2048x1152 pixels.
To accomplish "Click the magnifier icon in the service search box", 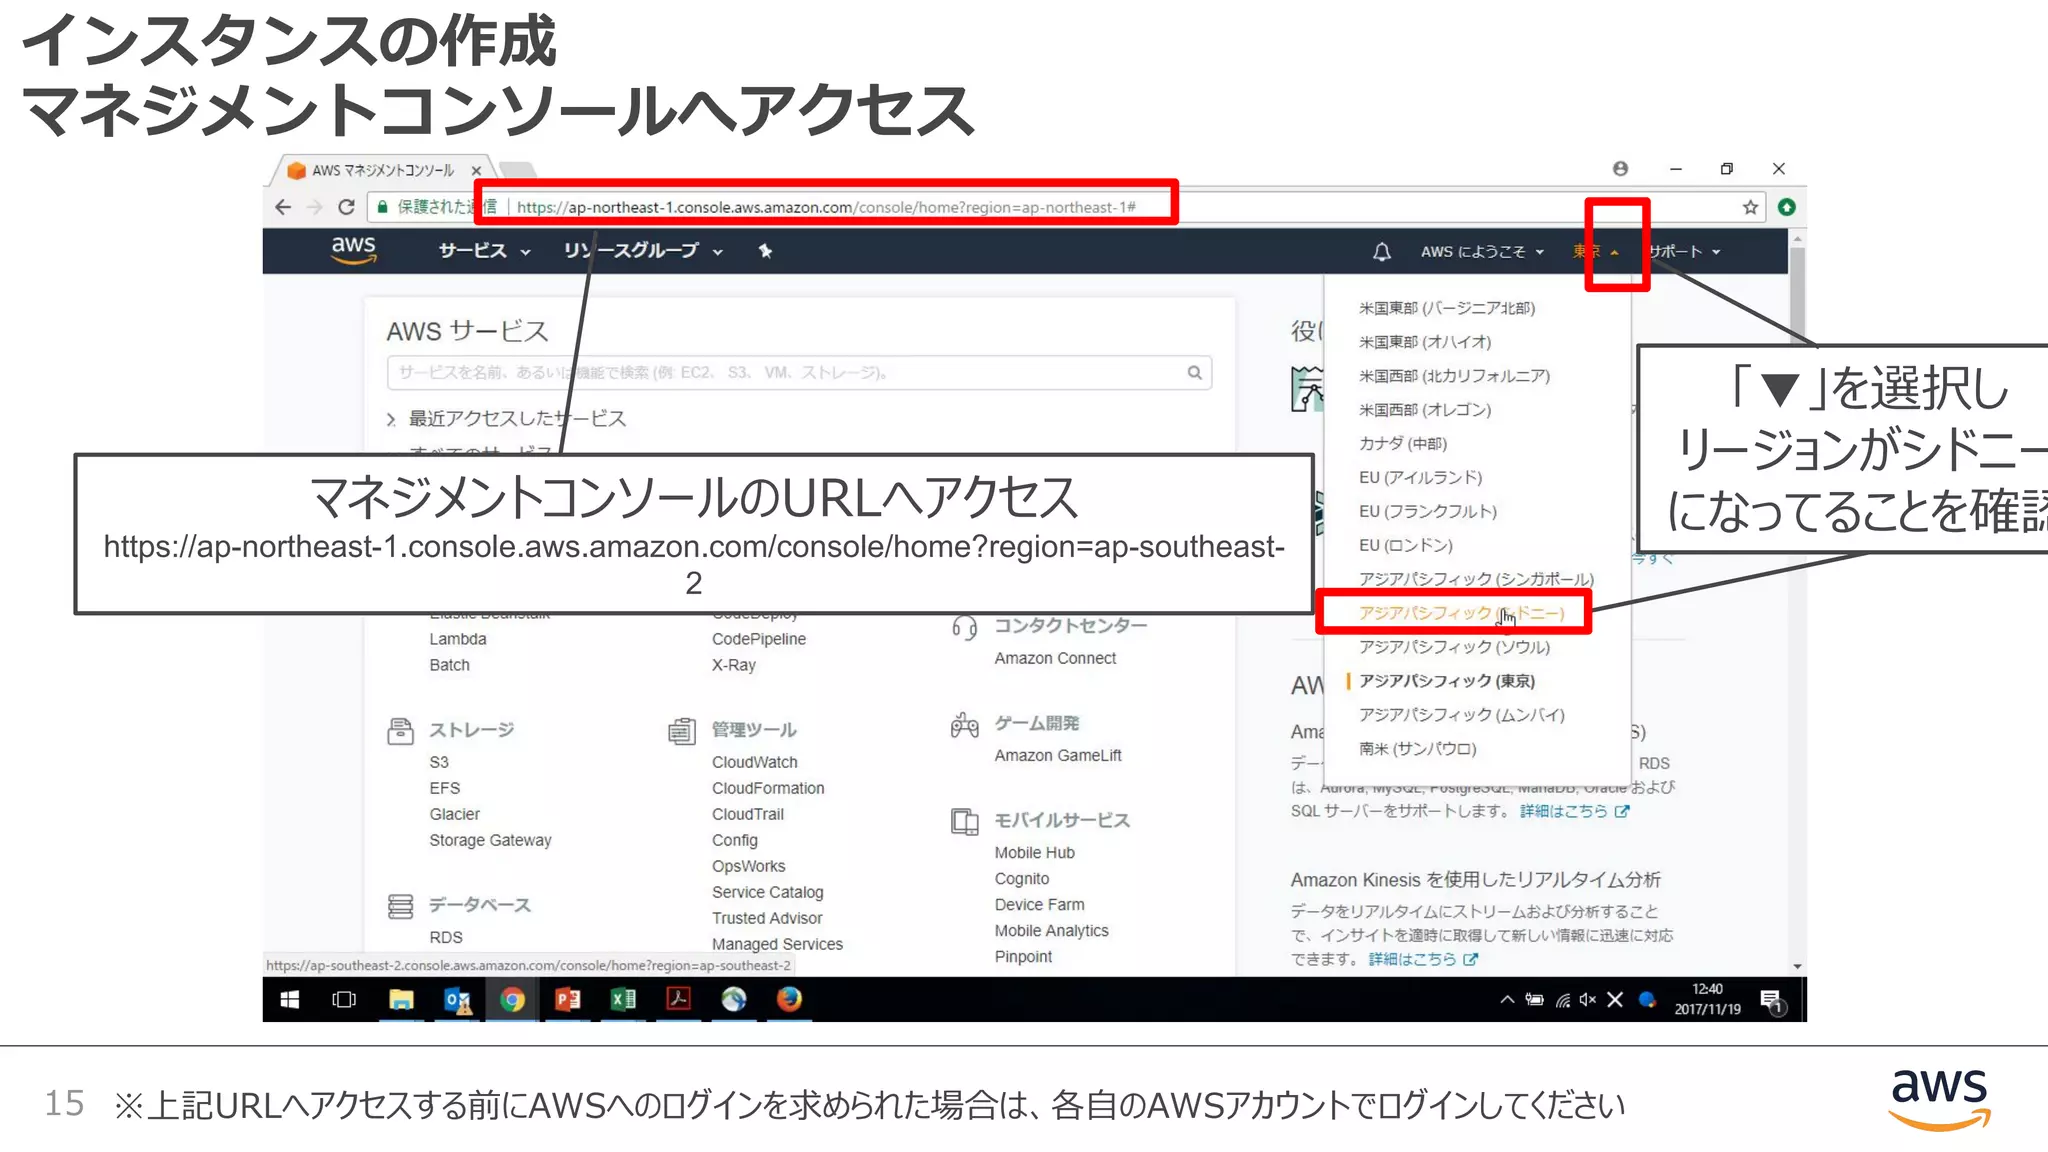I will 1194,372.
